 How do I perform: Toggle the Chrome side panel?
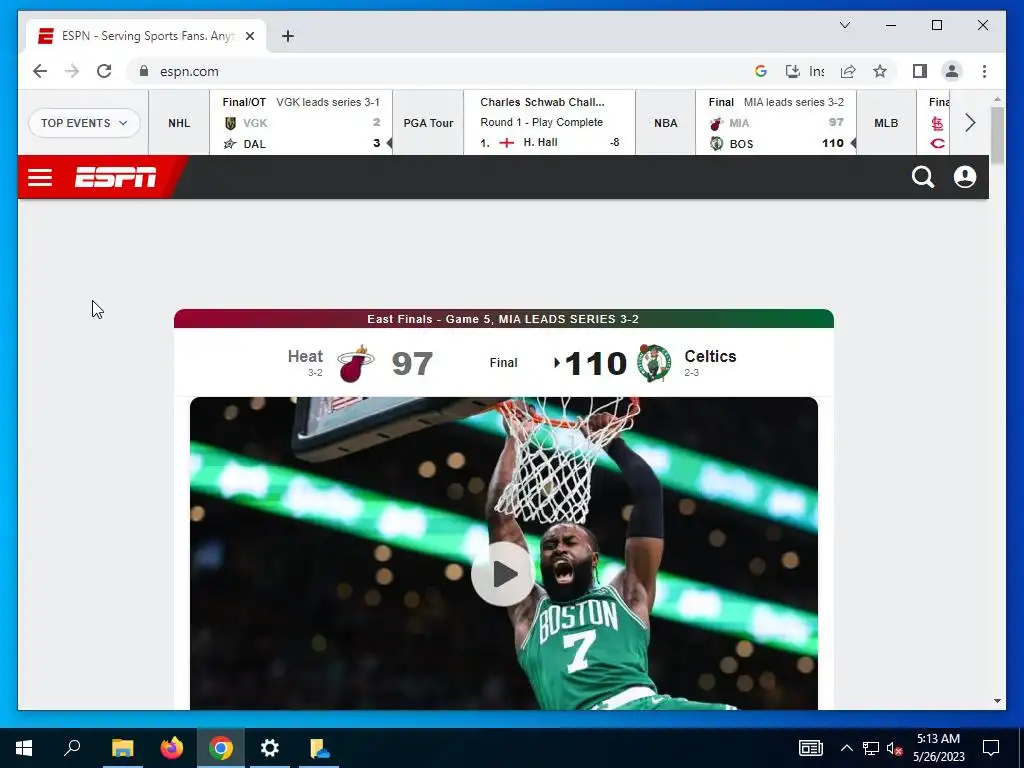920,71
